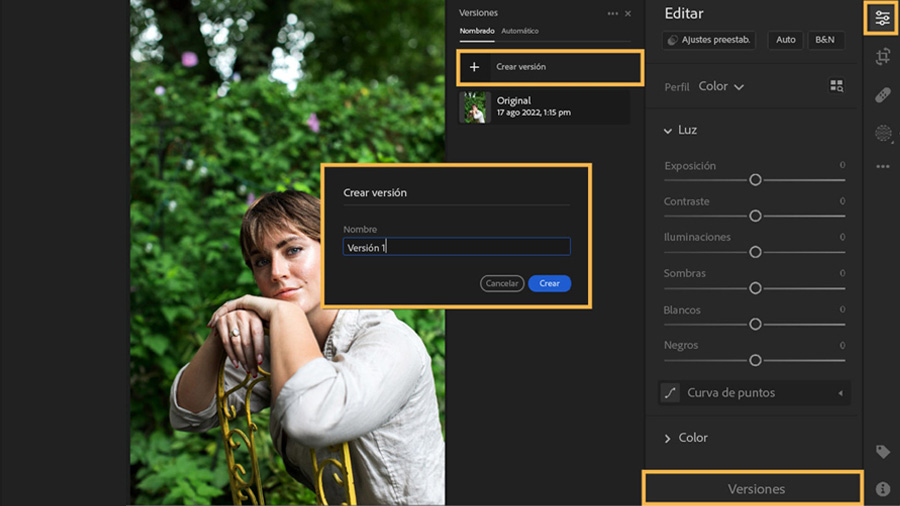Click the Negros slider handle
Viewport: 900px width, 506px height.
tap(755, 360)
